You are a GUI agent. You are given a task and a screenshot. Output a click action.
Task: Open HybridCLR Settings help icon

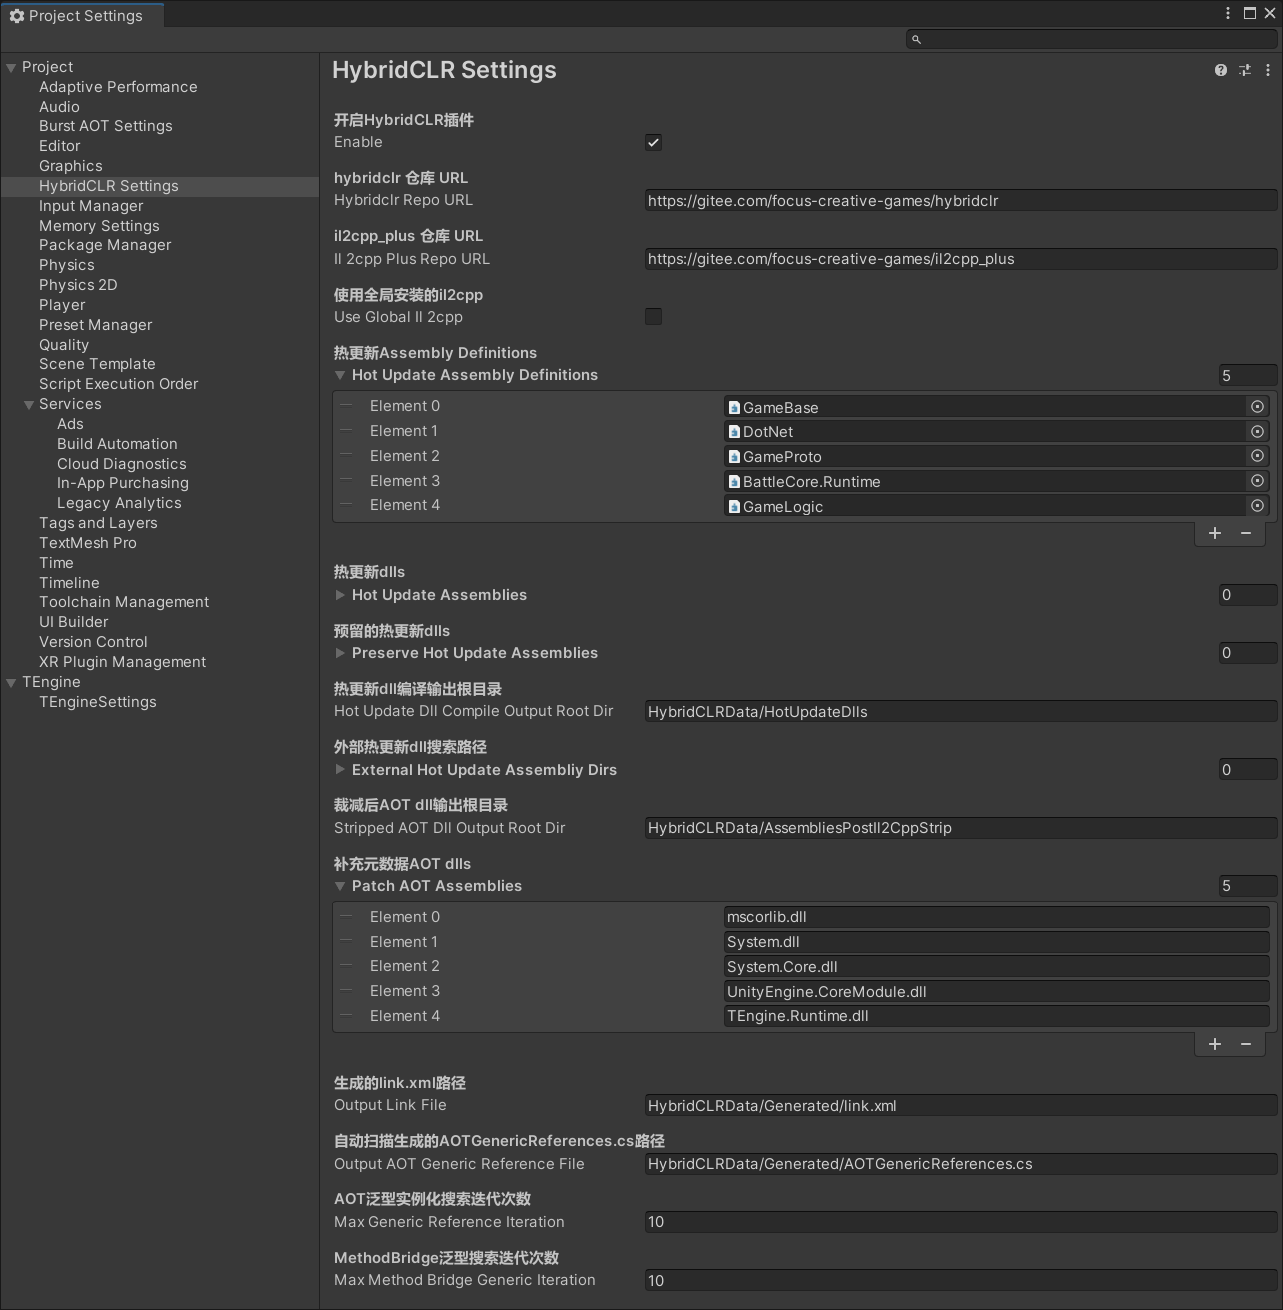click(x=1220, y=70)
